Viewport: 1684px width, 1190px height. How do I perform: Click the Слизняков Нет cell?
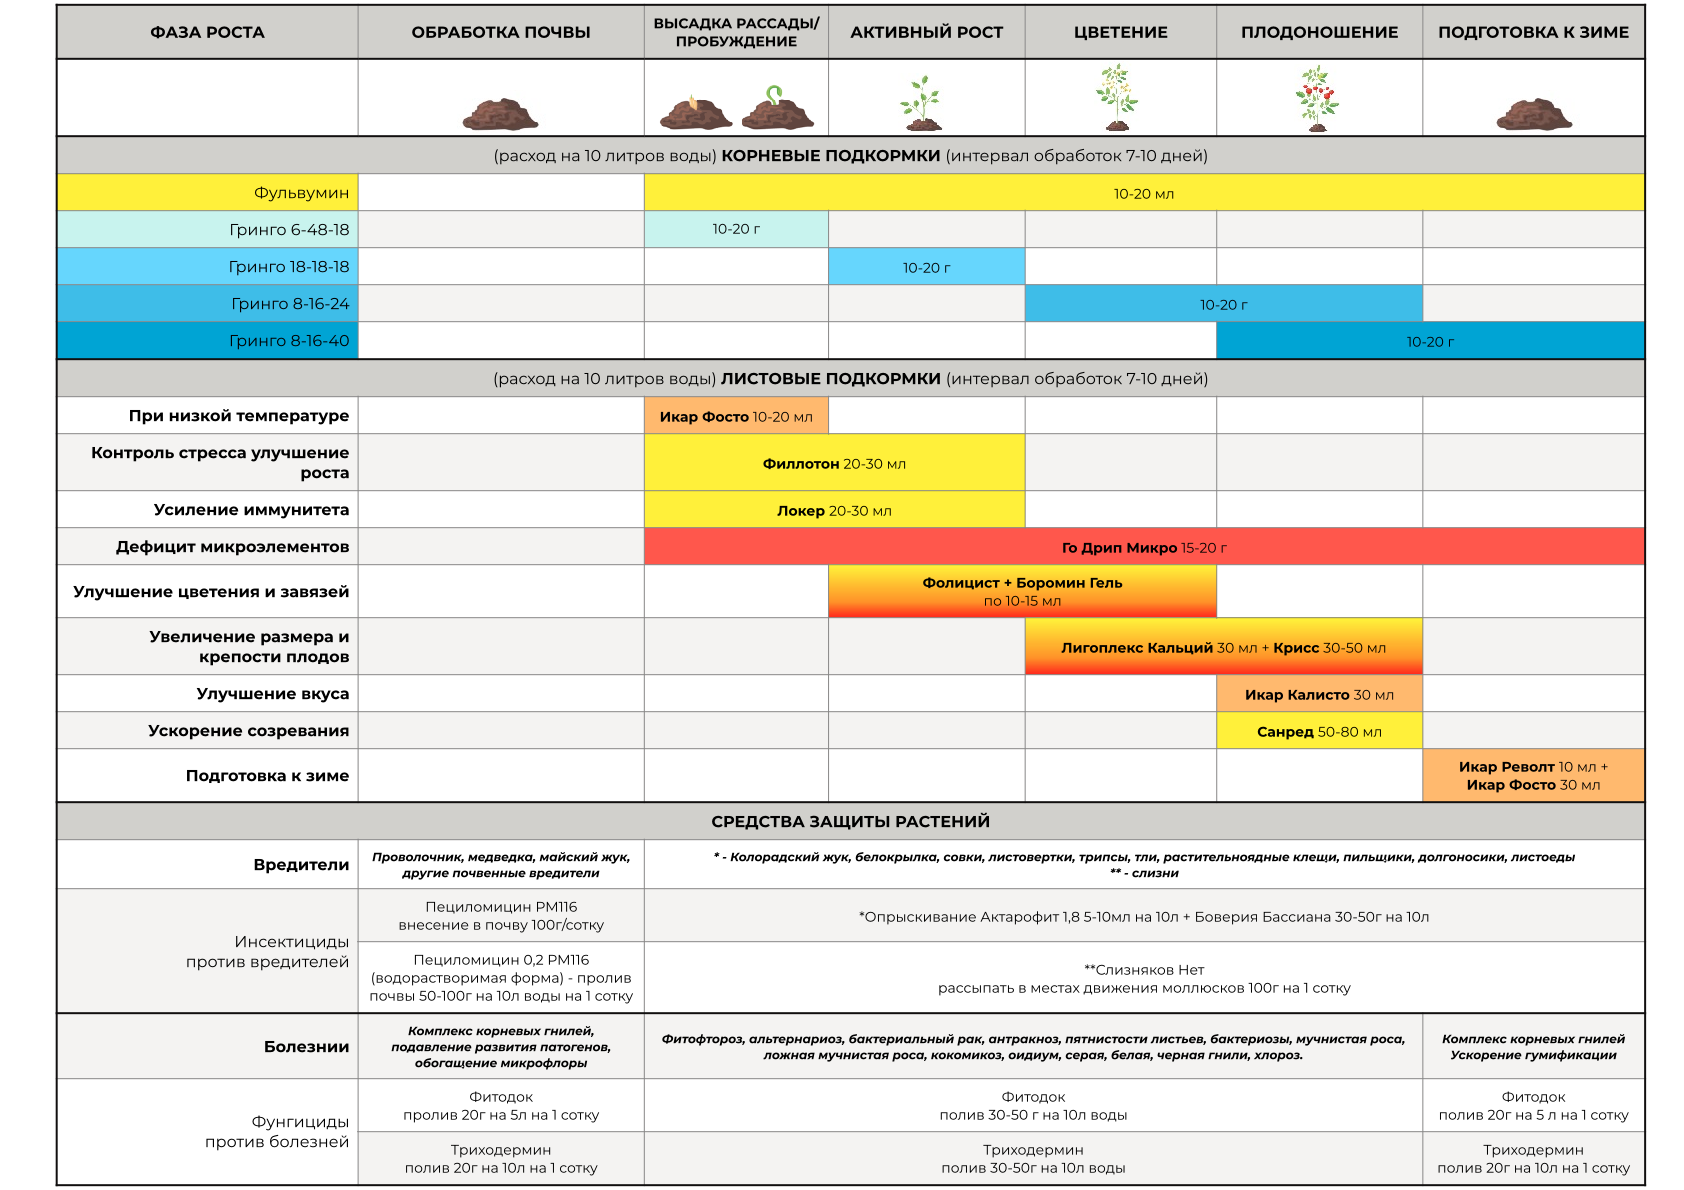1144,977
